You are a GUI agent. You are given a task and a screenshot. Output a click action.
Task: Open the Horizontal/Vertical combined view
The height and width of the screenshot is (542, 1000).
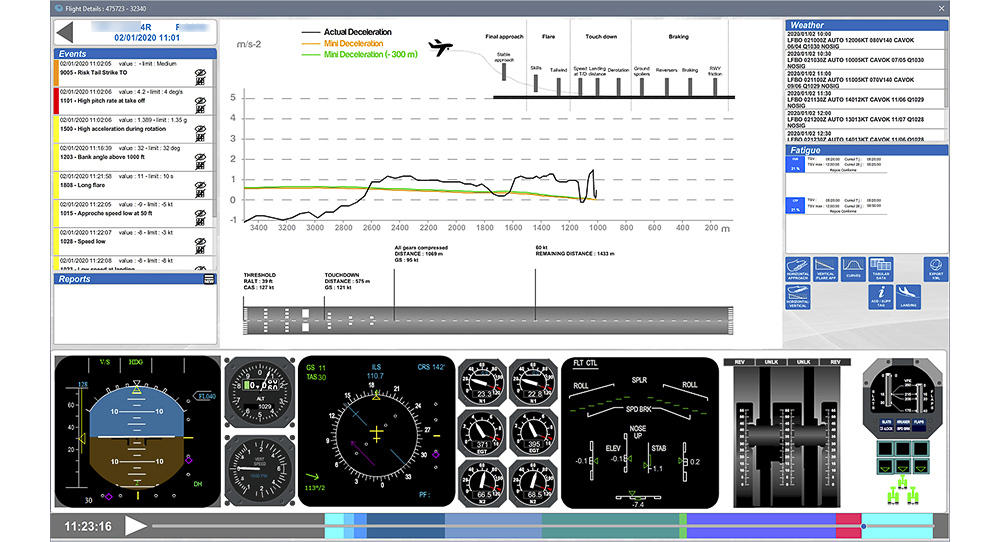tap(804, 297)
